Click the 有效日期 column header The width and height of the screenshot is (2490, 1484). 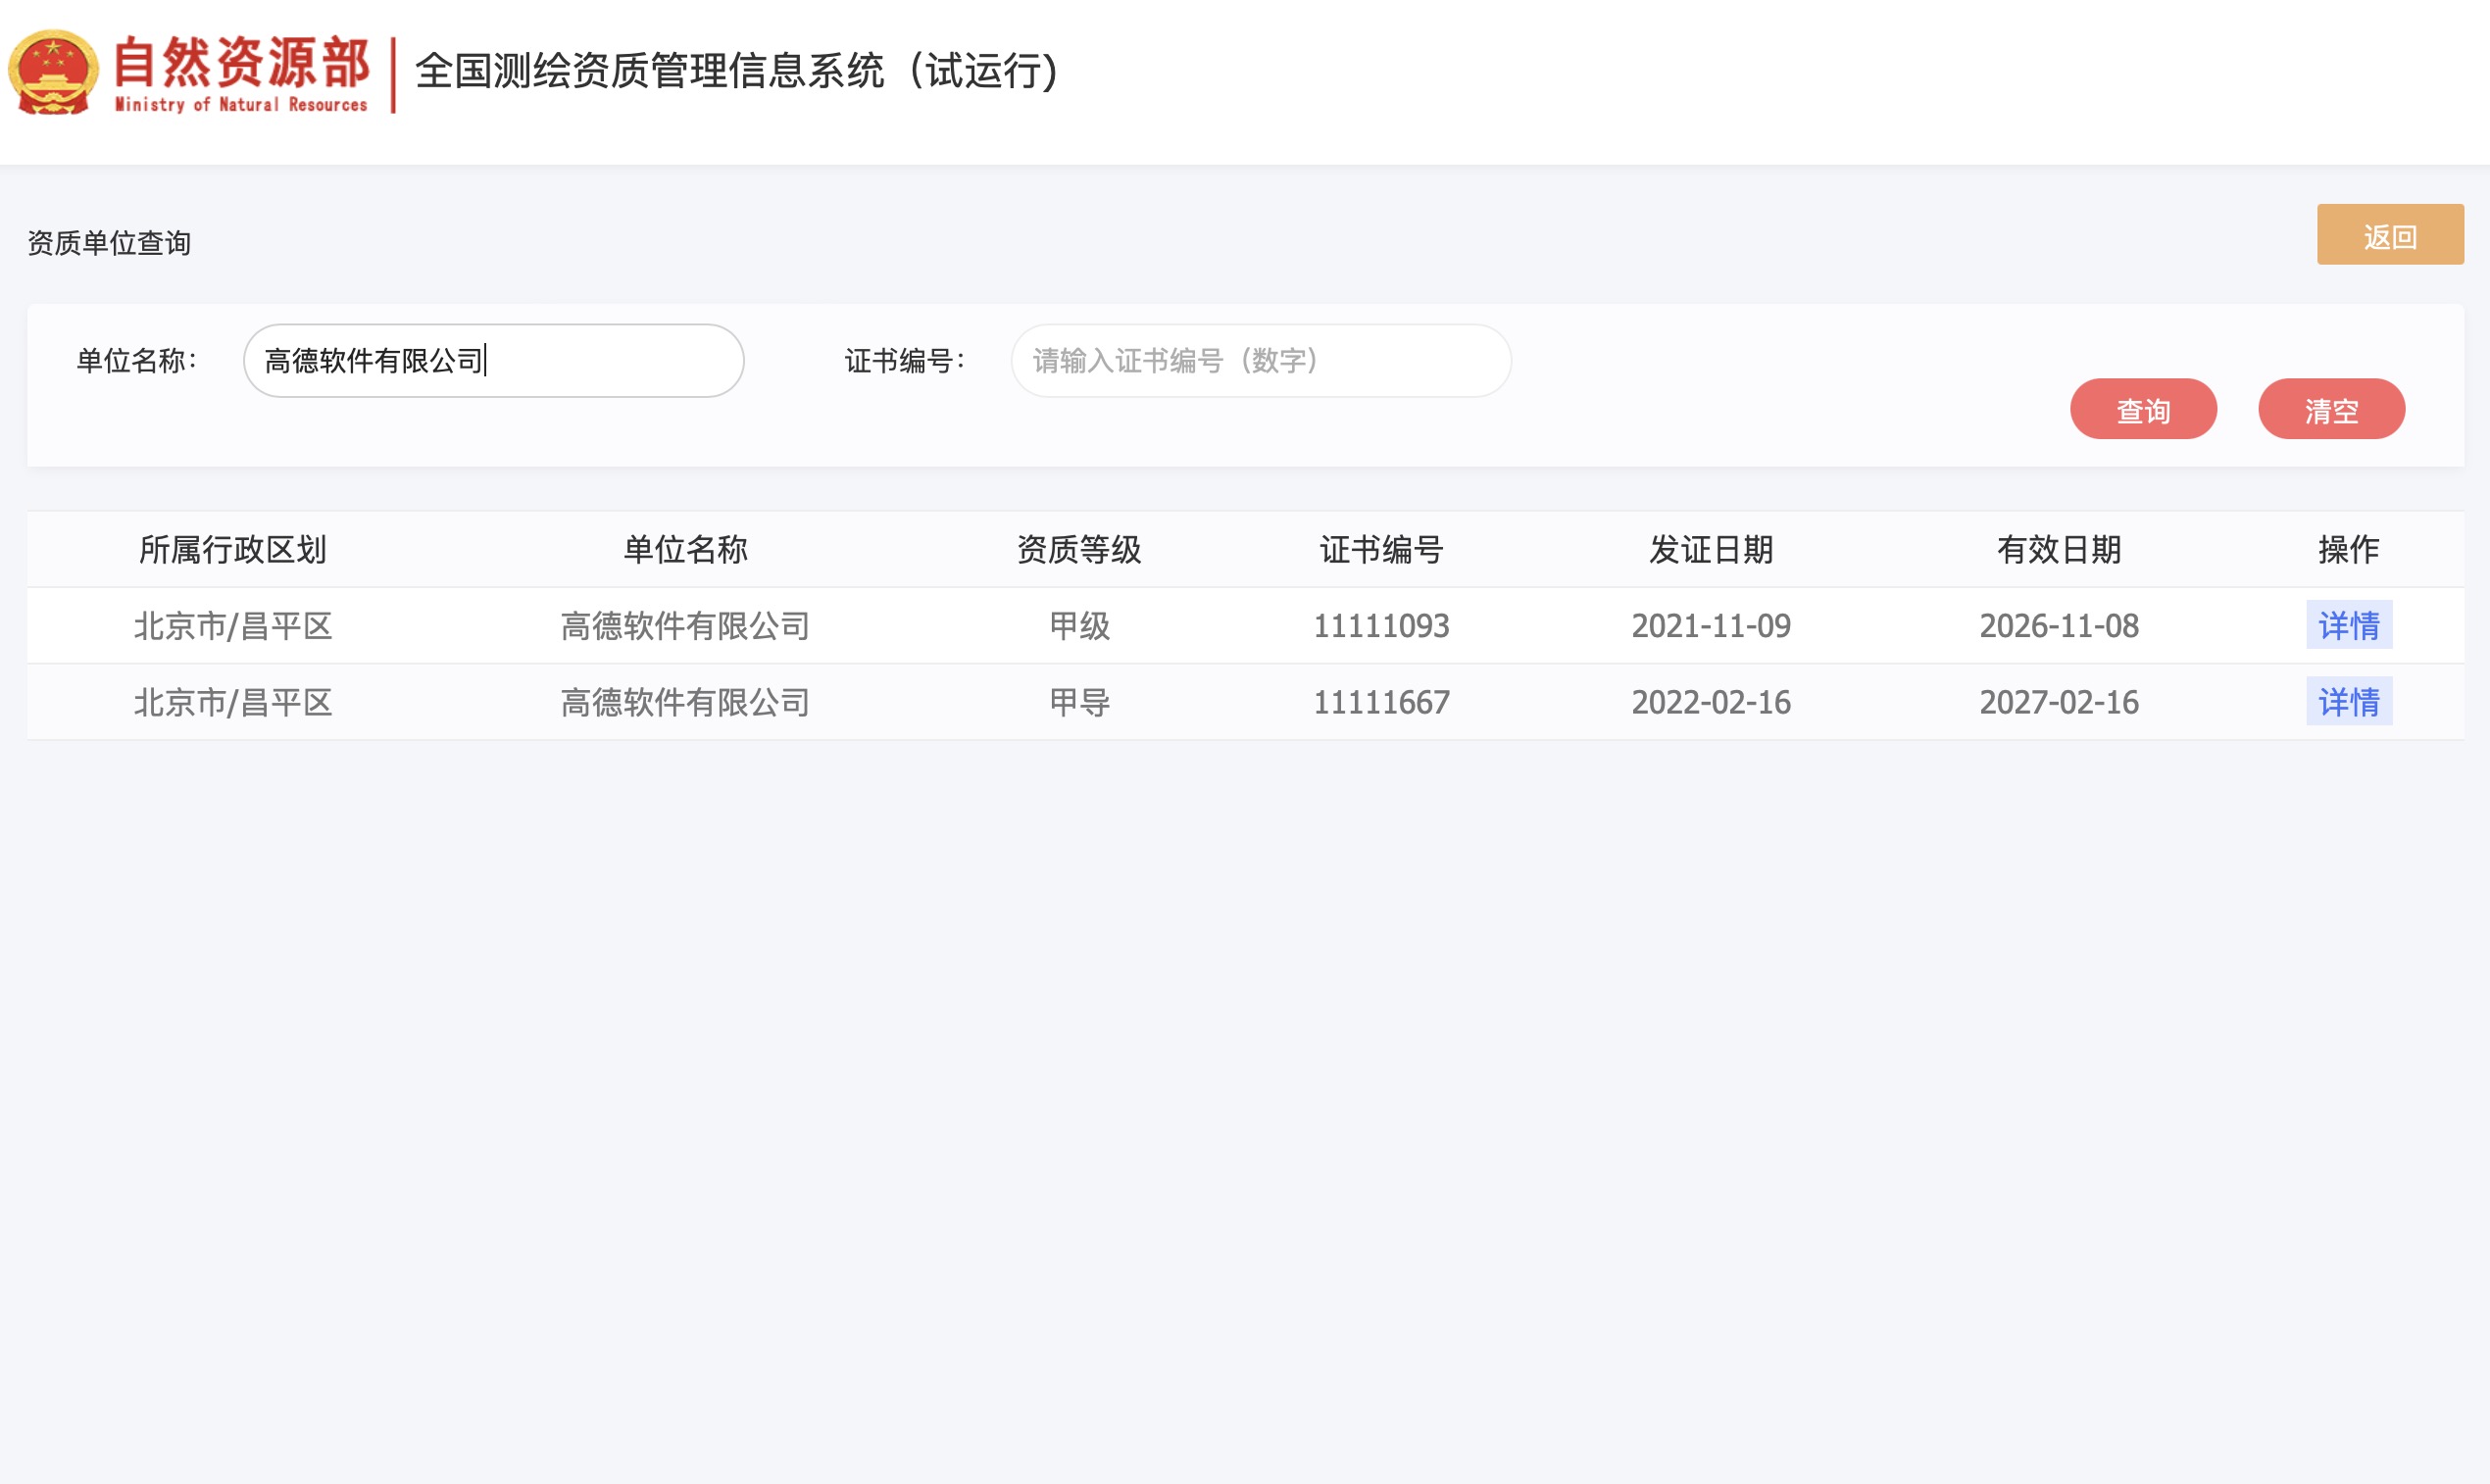tap(2059, 549)
